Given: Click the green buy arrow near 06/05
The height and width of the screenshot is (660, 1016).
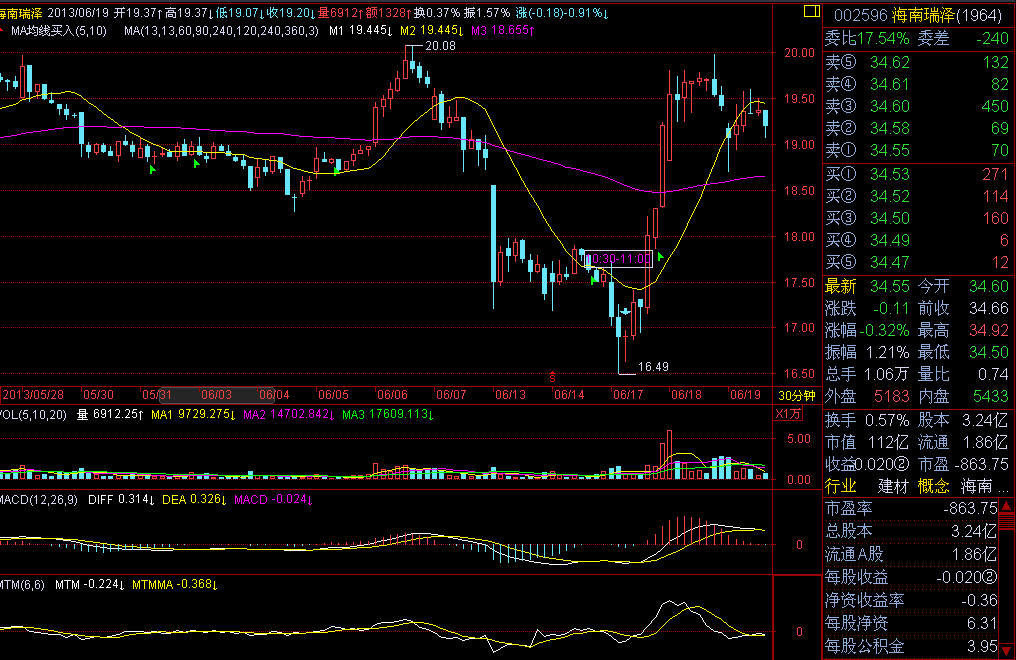Looking at the screenshot, I should pos(337,171).
